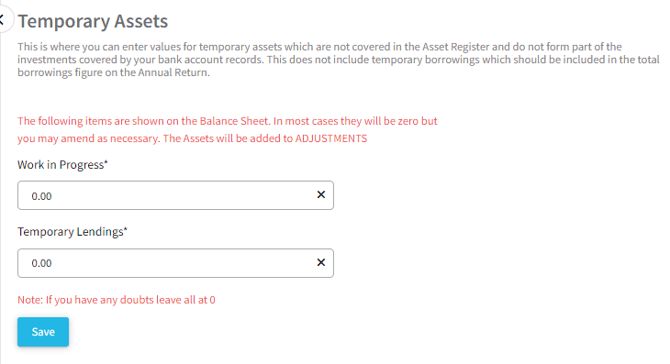Click 'This is where you can enter' sentence start
Screen dimensions: 670x364
[x=82, y=47]
